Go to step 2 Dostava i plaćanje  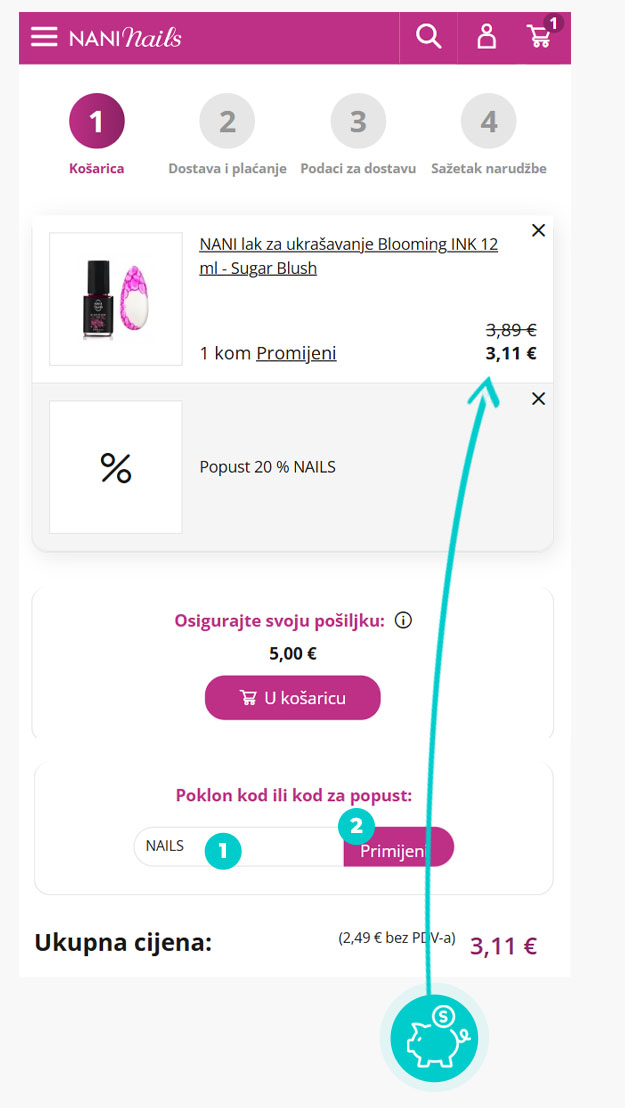227,122
